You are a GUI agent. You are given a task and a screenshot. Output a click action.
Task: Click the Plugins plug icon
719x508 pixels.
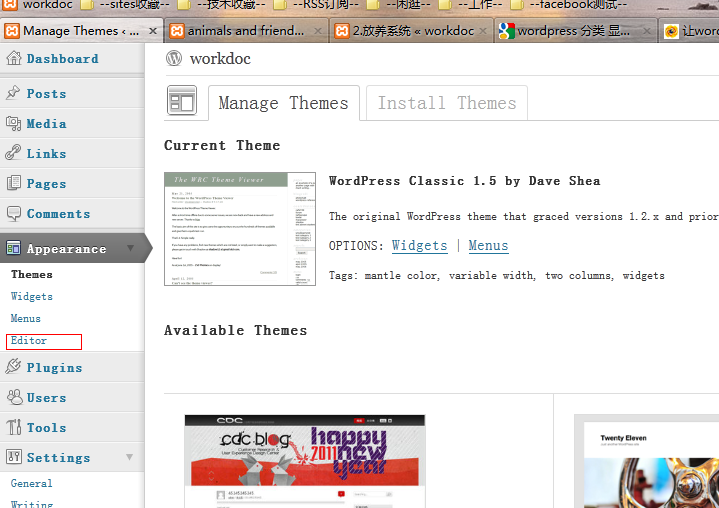(x=13, y=367)
